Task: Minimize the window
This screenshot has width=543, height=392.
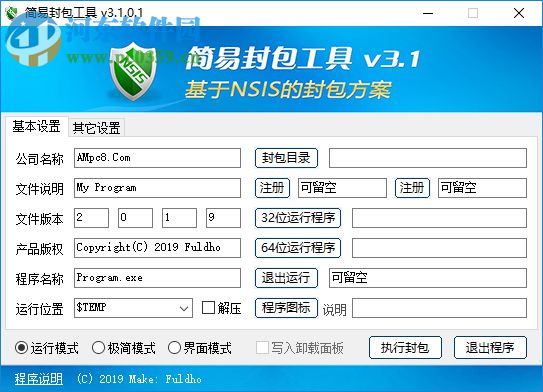Action: click(x=428, y=13)
